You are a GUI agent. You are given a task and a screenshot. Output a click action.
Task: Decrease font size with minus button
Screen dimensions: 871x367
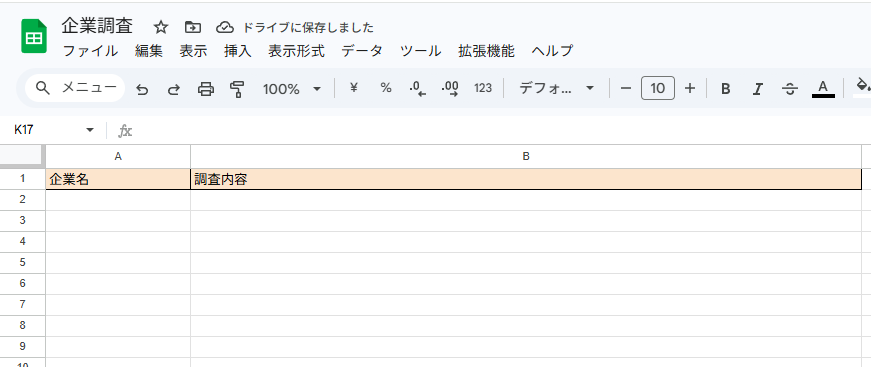pyautogui.click(x=625, y=88)
